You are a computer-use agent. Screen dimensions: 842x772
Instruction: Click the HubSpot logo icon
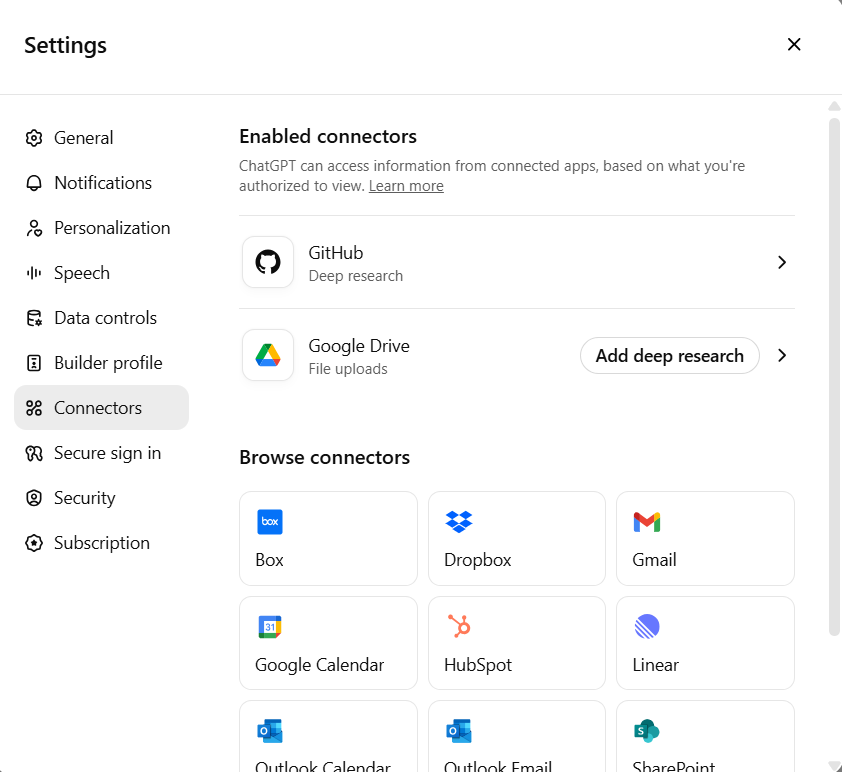click(x=459, y=626)
